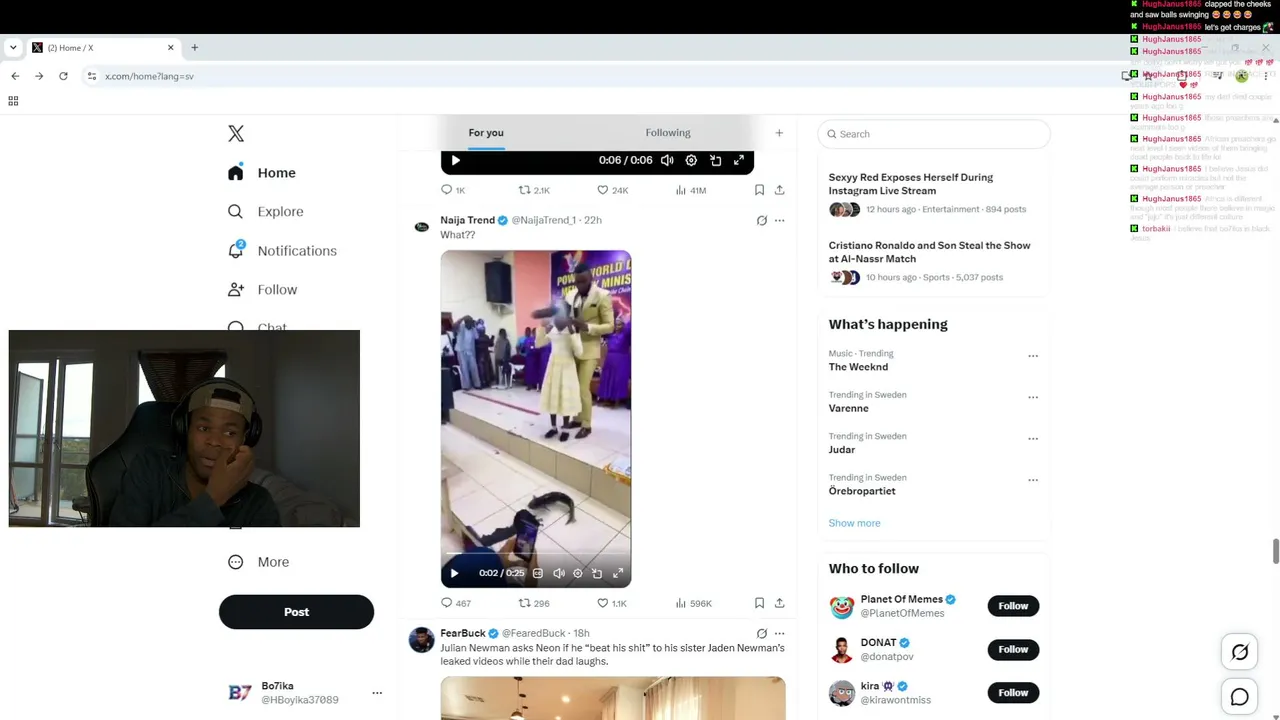Image resolution: width=1280 pixels, height=720 pixels.
Task: Open the floating Grok button
Action: 1240,653
